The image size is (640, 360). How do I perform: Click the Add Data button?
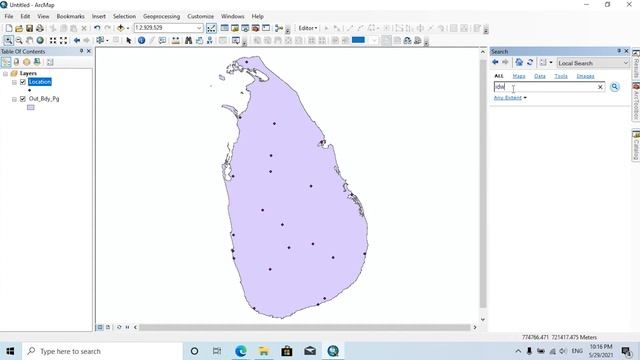(120, 28)
